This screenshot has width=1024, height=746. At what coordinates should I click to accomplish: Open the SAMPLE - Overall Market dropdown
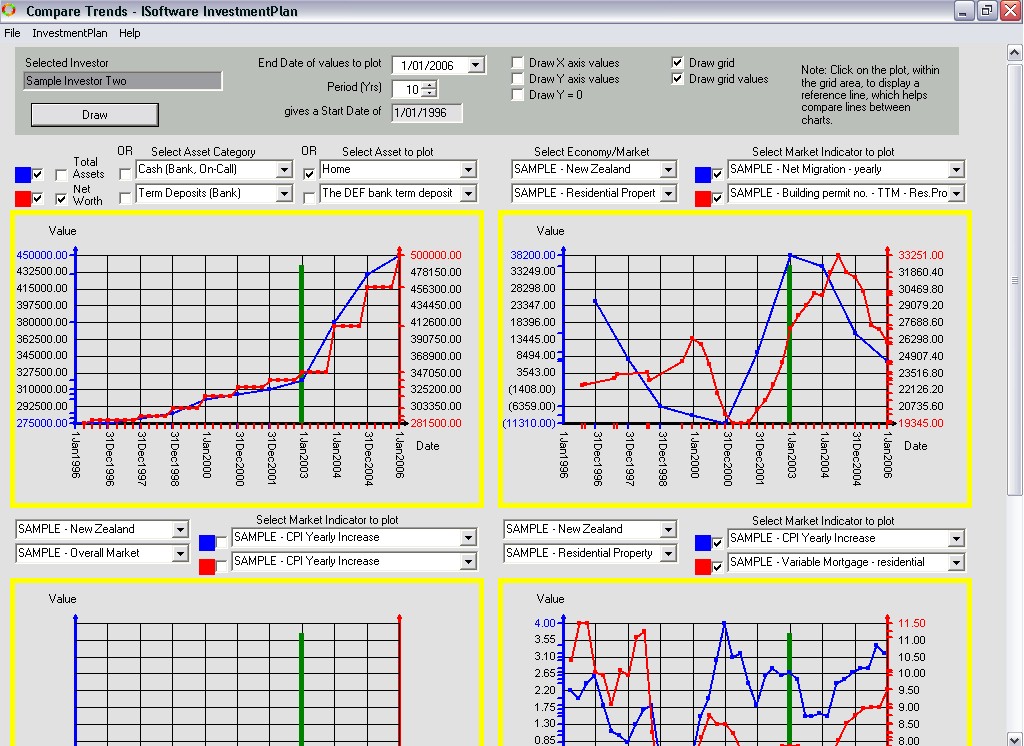(180, 554)
